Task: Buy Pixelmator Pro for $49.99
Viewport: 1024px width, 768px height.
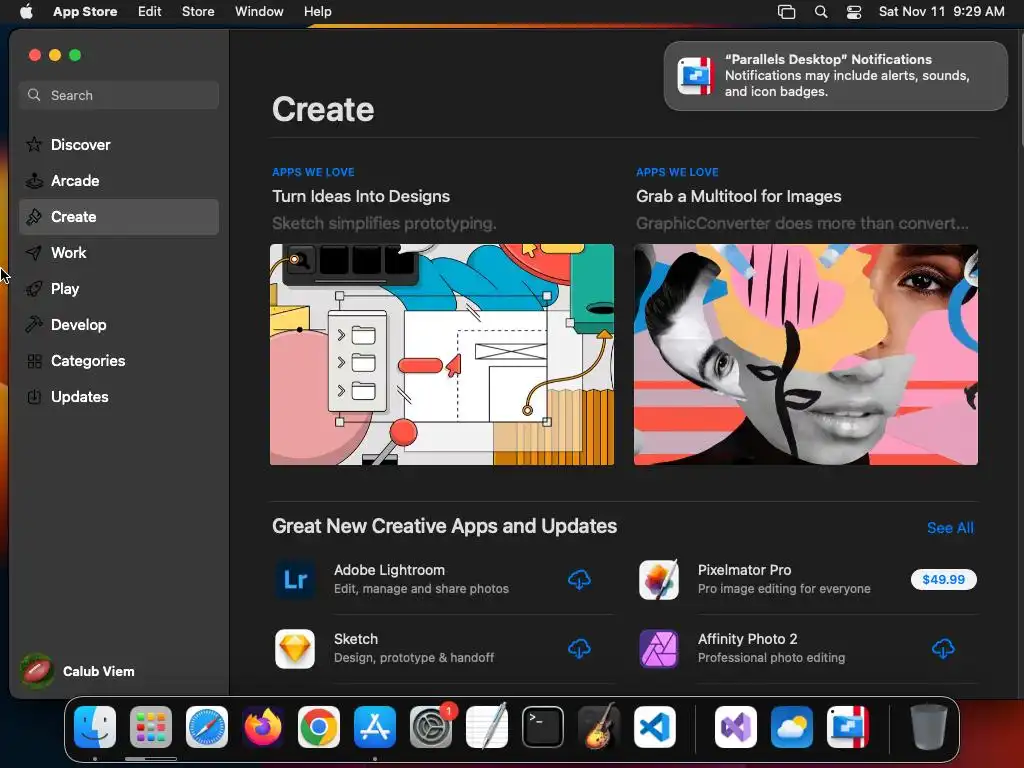Action: (x=943, y=579)
